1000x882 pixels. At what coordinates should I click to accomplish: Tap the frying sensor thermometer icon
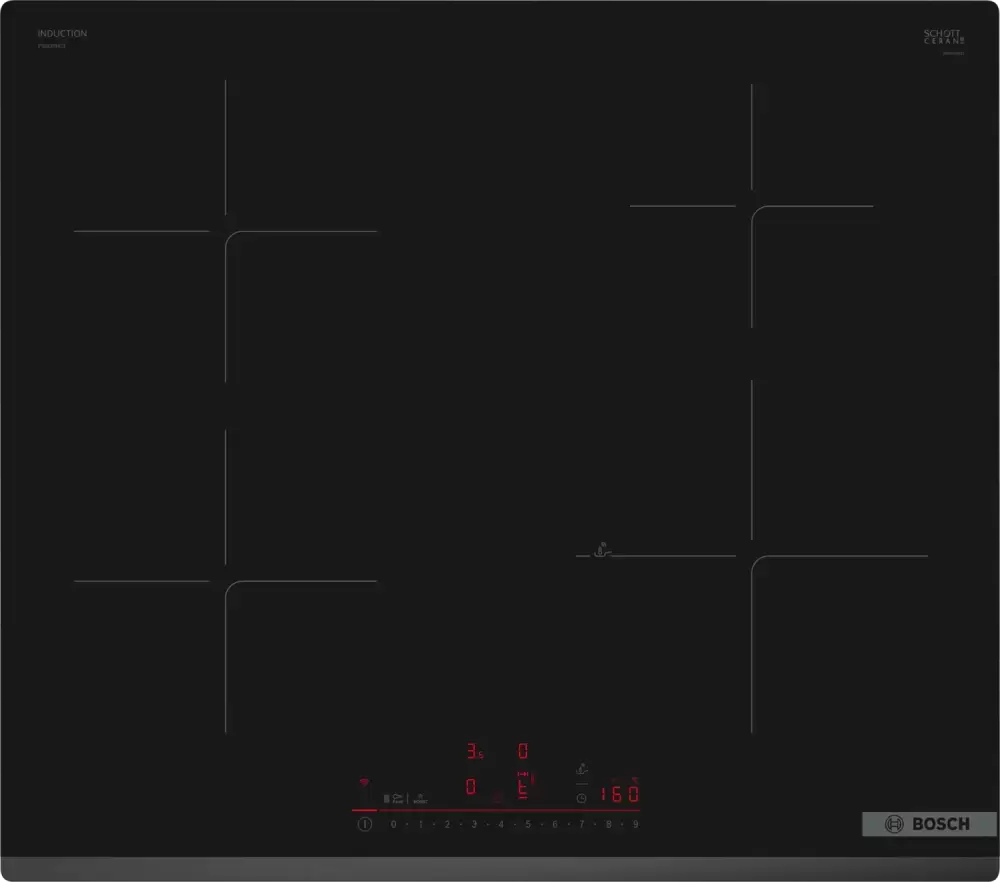[x=582, y=768]
